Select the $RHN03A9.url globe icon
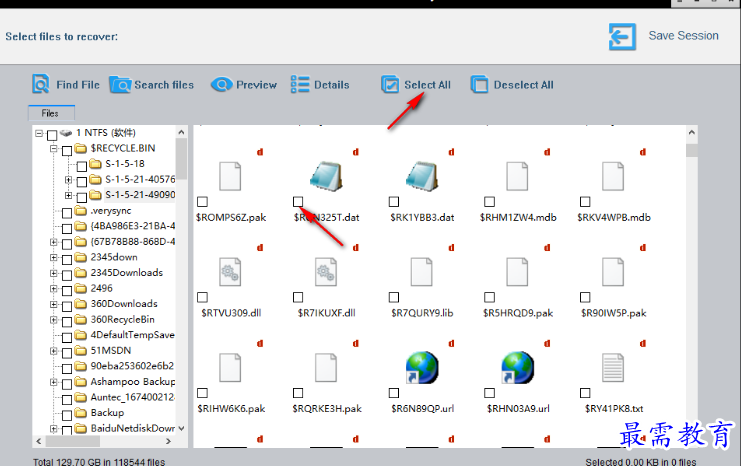This screenshot has height=466, width=741. click(517, 367)
